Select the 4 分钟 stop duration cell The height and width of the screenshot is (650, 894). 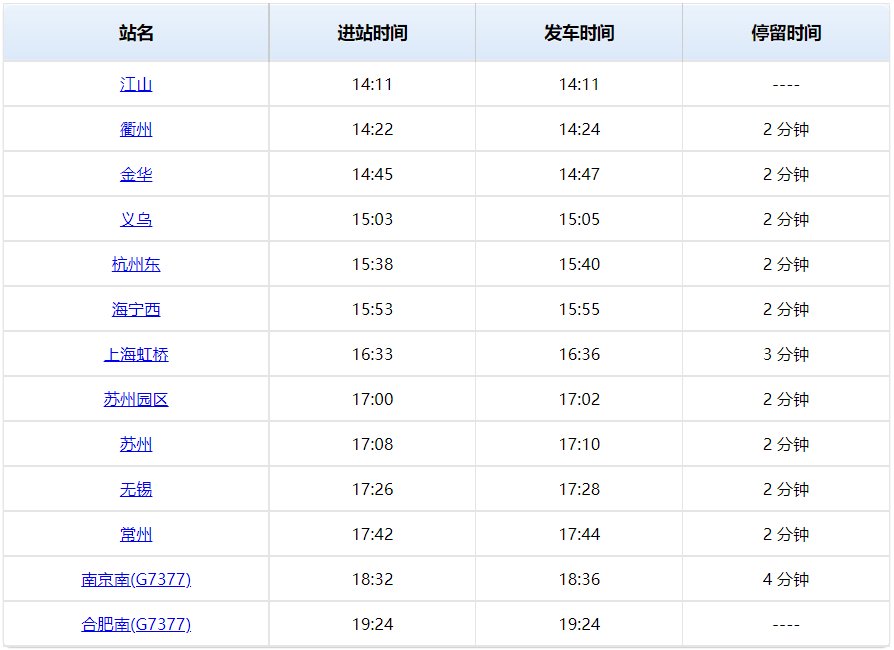coord(786,580)
